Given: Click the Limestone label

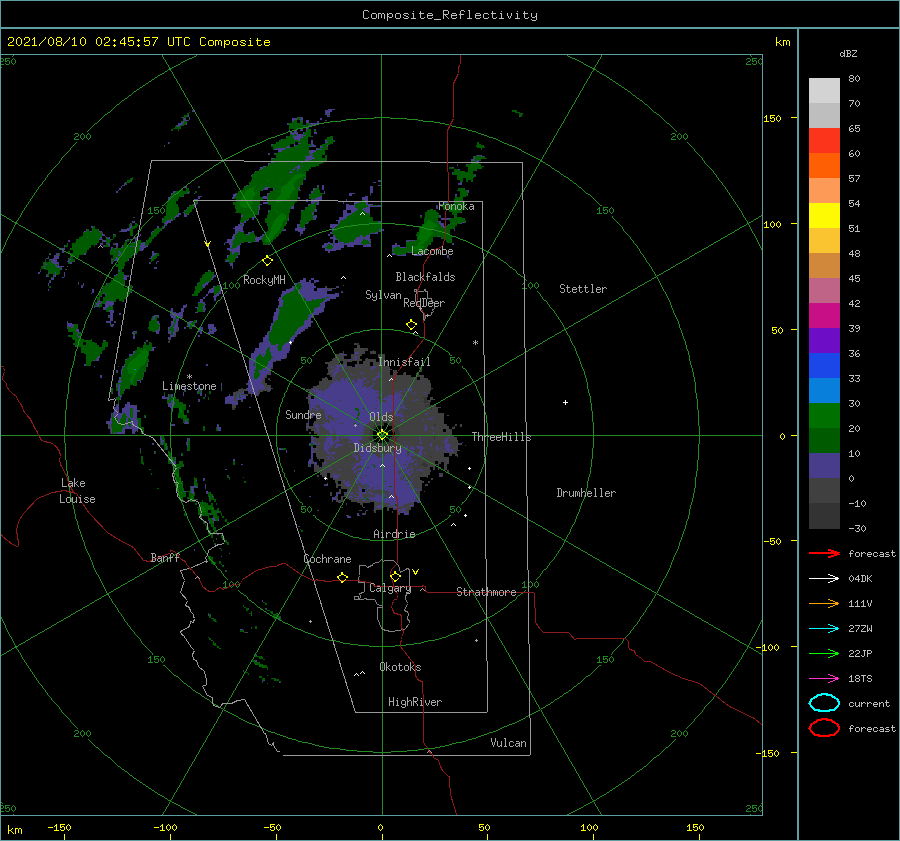Looking at the screenshot, I should click(189, 386).
